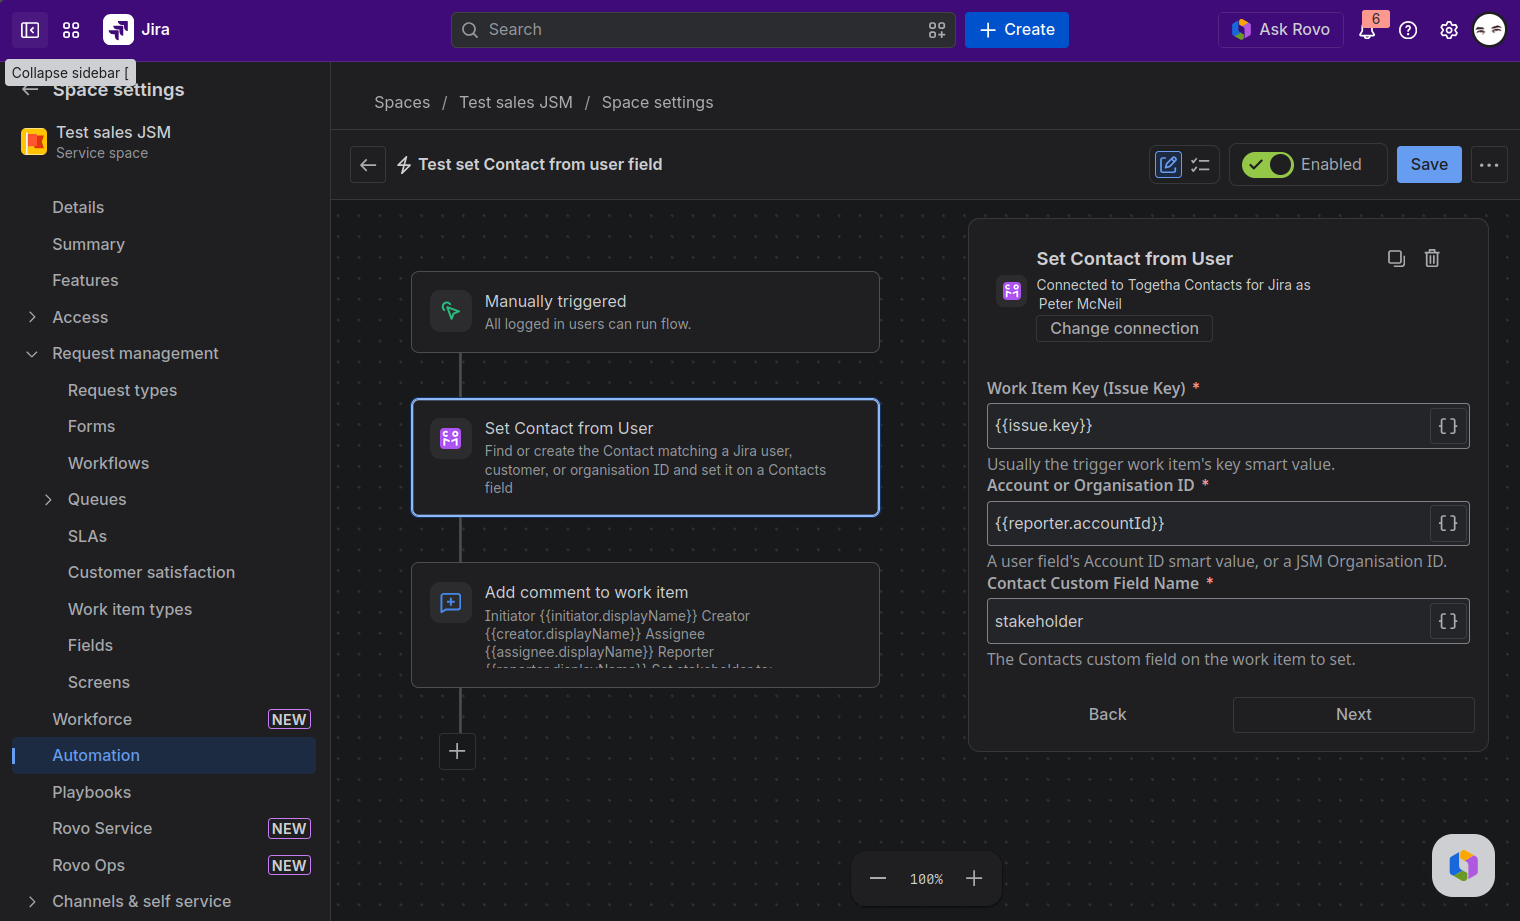Open notifications bell
Screen dimensions: 1520x921
pos(1367,30)
